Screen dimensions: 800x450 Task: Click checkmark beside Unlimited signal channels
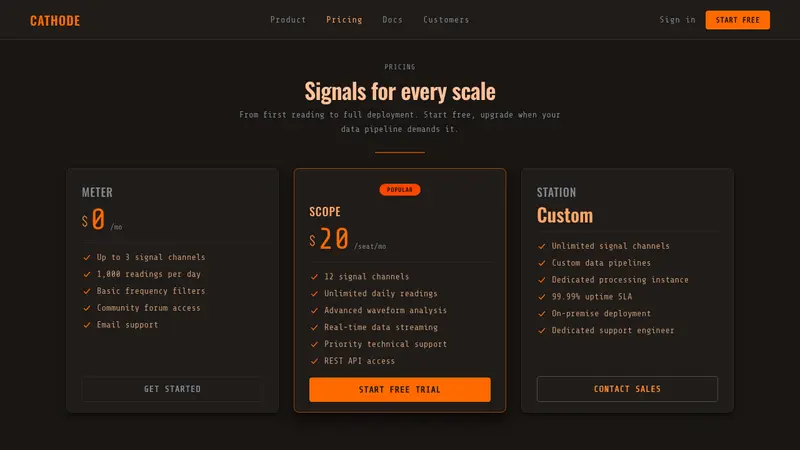(x=542, y=246)
